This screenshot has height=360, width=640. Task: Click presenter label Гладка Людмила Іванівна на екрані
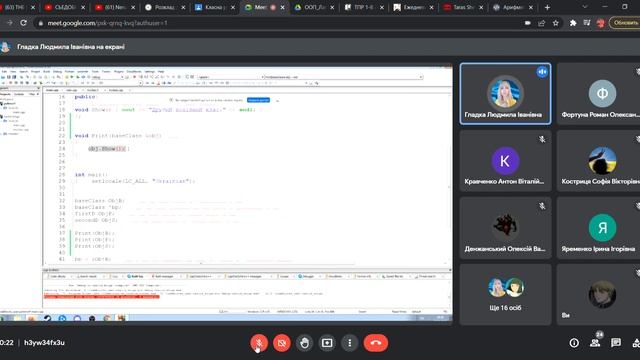click(71, 47)
